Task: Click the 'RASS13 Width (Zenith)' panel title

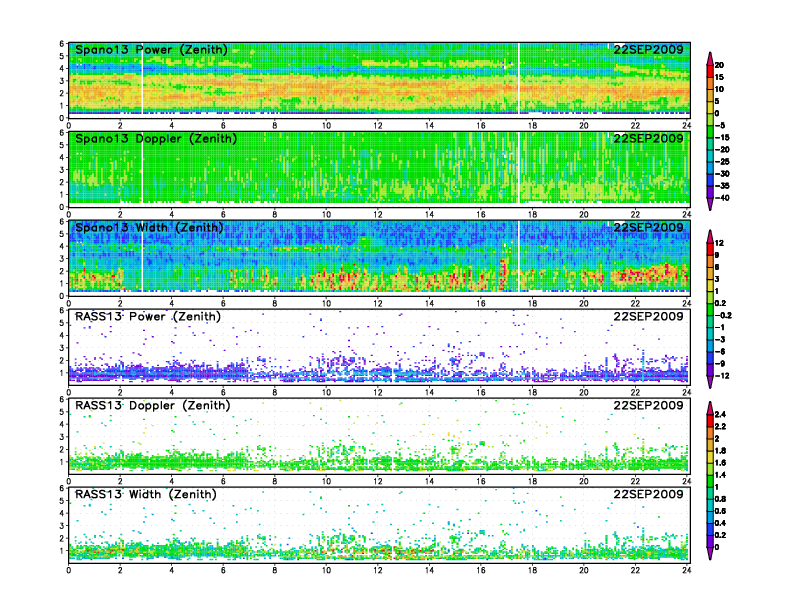Action: pyautogui.click(x=145, y=494)
